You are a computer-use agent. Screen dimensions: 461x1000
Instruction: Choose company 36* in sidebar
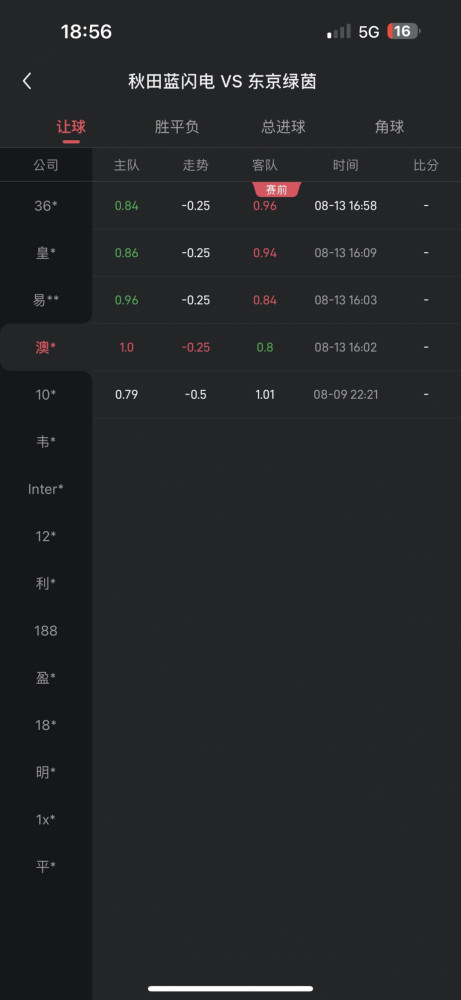46,205
